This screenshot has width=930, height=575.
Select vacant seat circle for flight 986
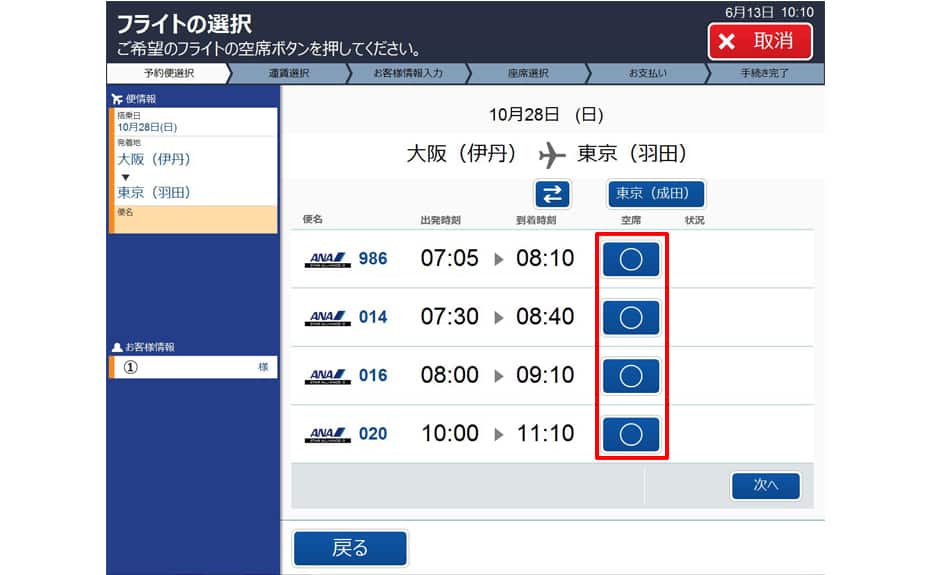coord(631,259)
